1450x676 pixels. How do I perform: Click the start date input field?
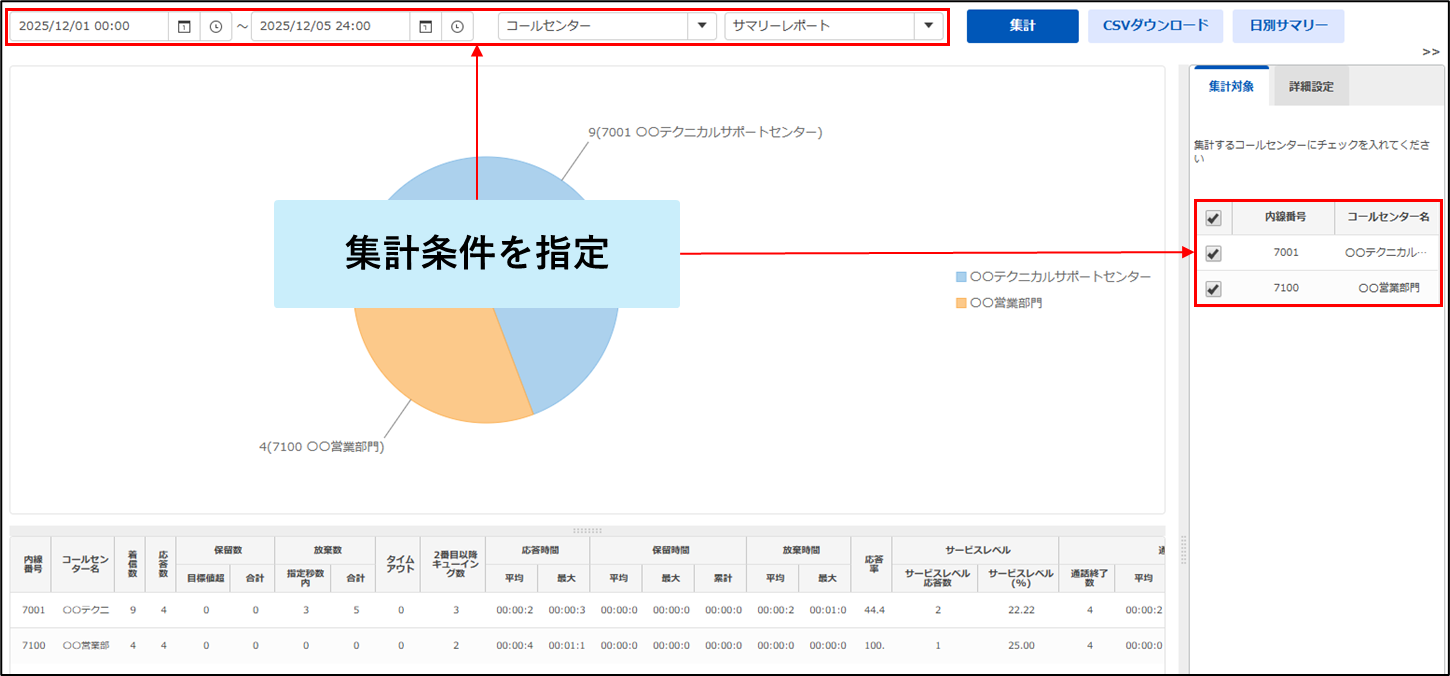[x=90, y=27]
